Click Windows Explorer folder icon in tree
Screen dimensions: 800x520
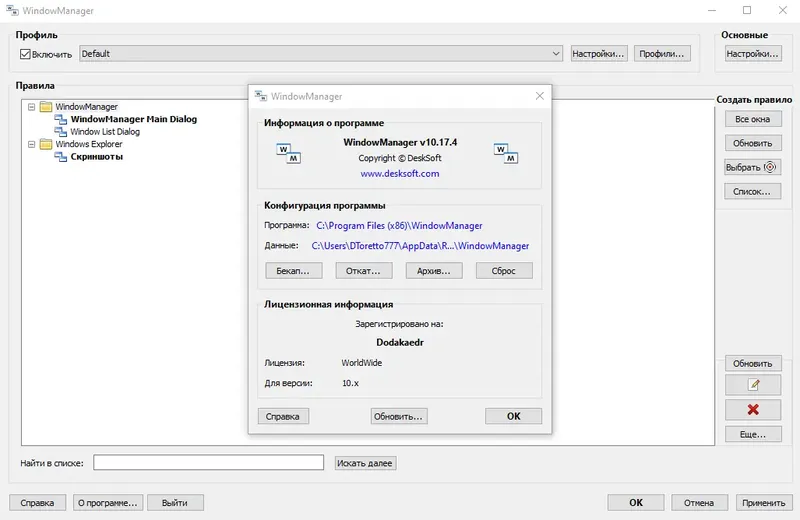pyautogui.click(x=46, y=144)
